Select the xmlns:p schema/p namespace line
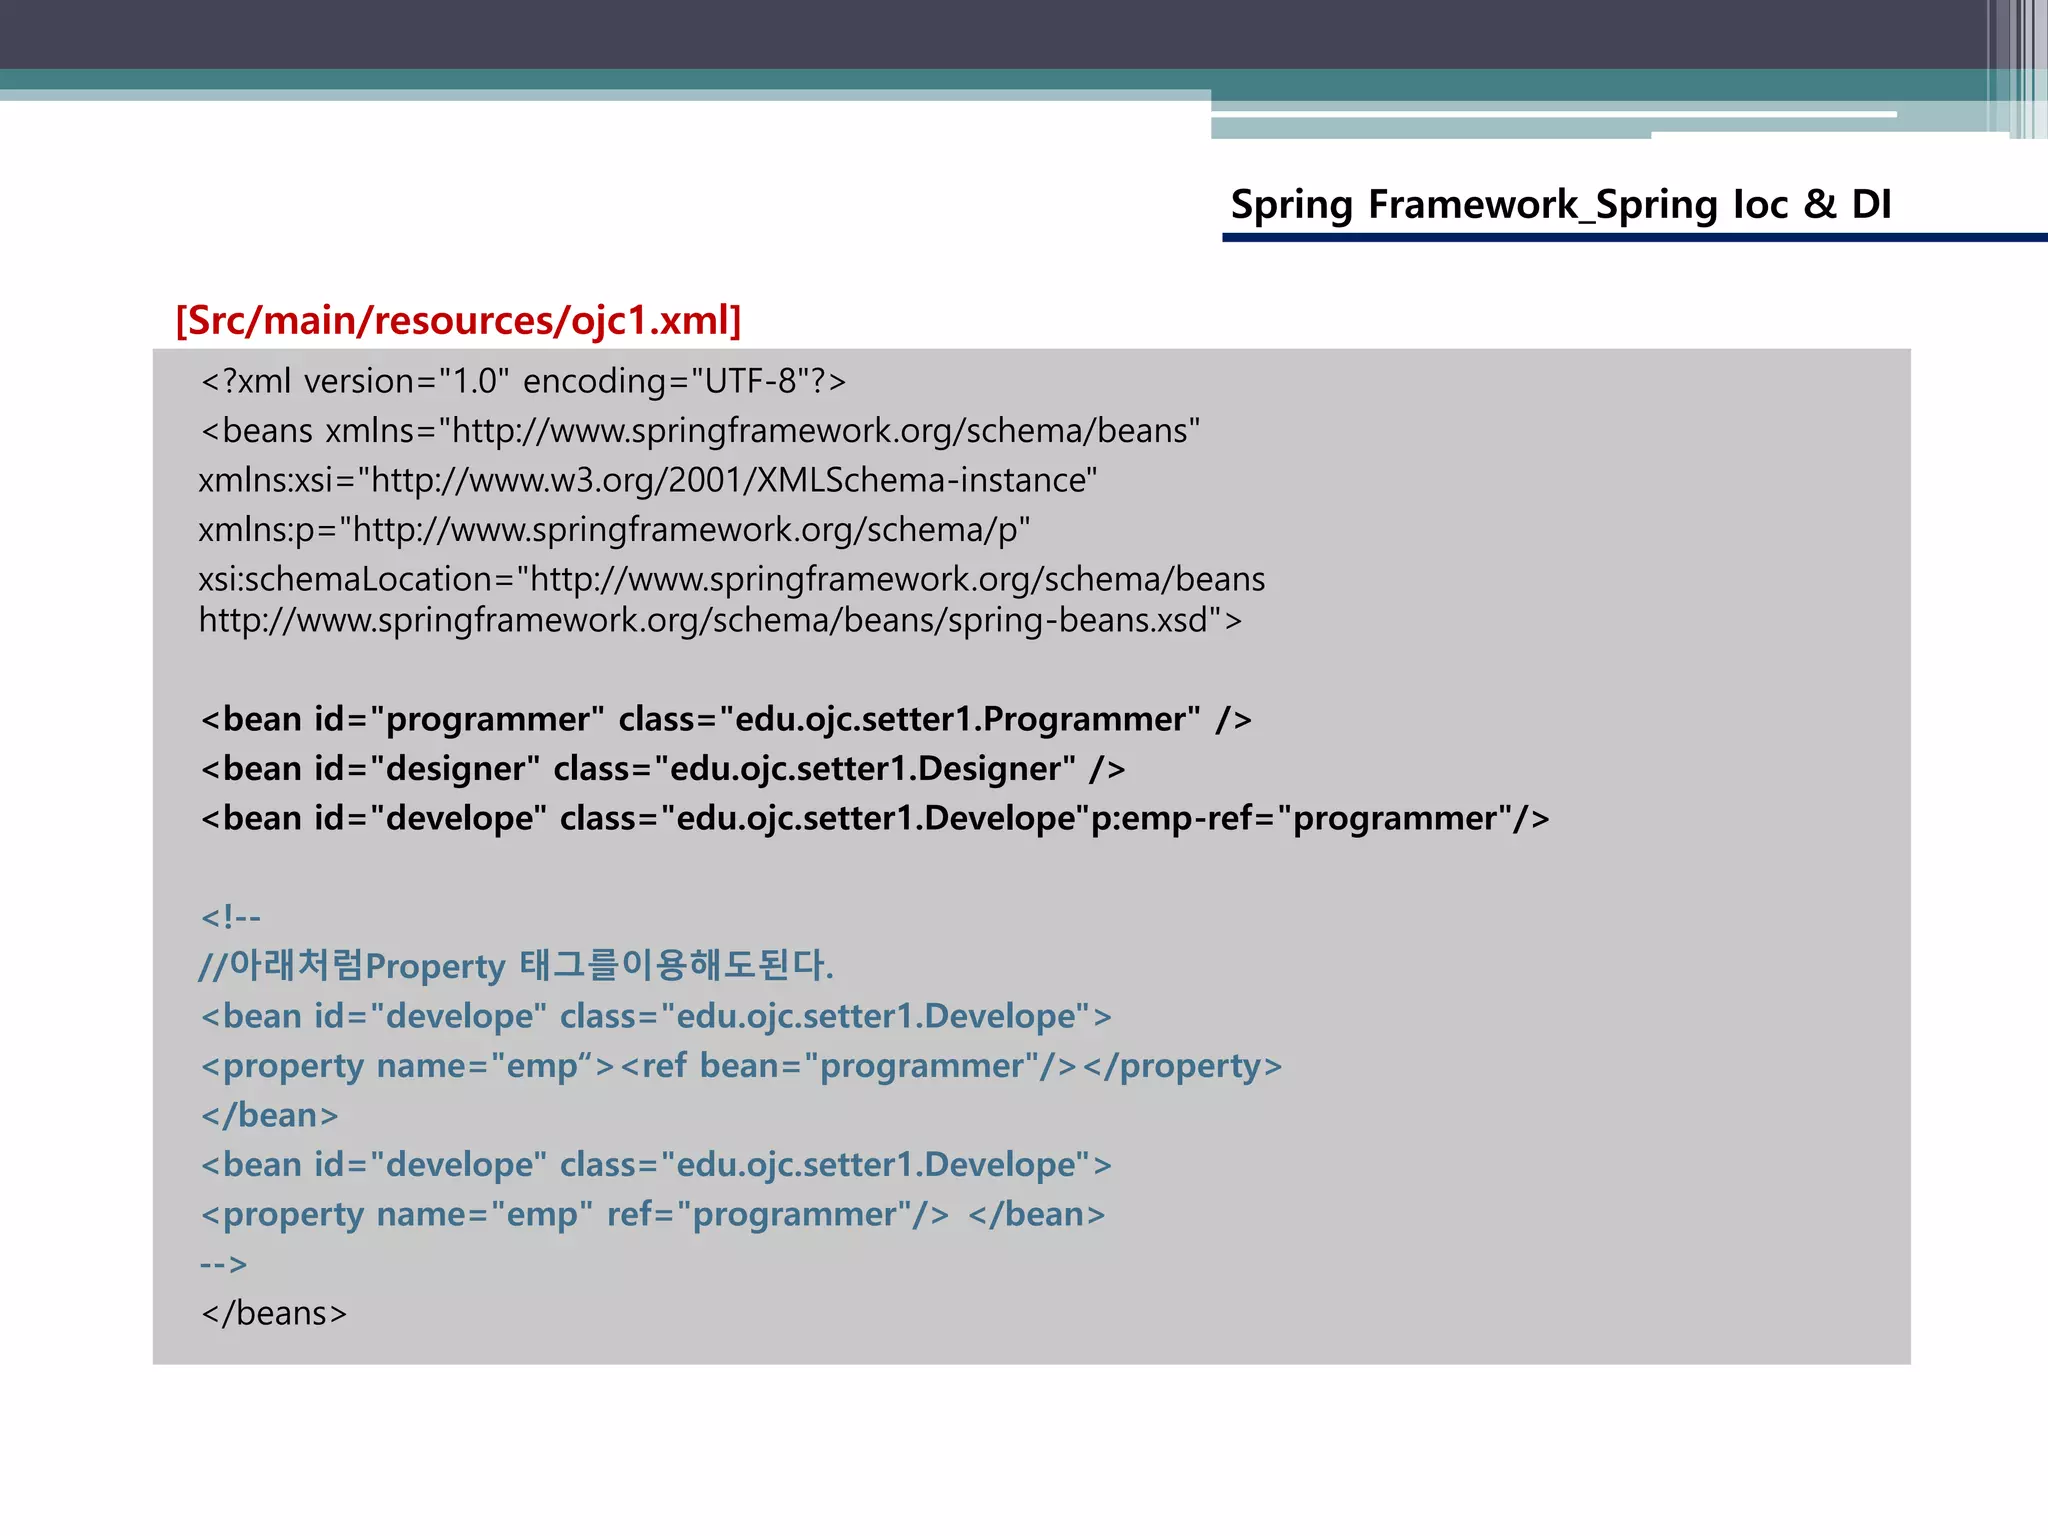The width and height of the screenshot is (2048, 1536). pos(614,530)
